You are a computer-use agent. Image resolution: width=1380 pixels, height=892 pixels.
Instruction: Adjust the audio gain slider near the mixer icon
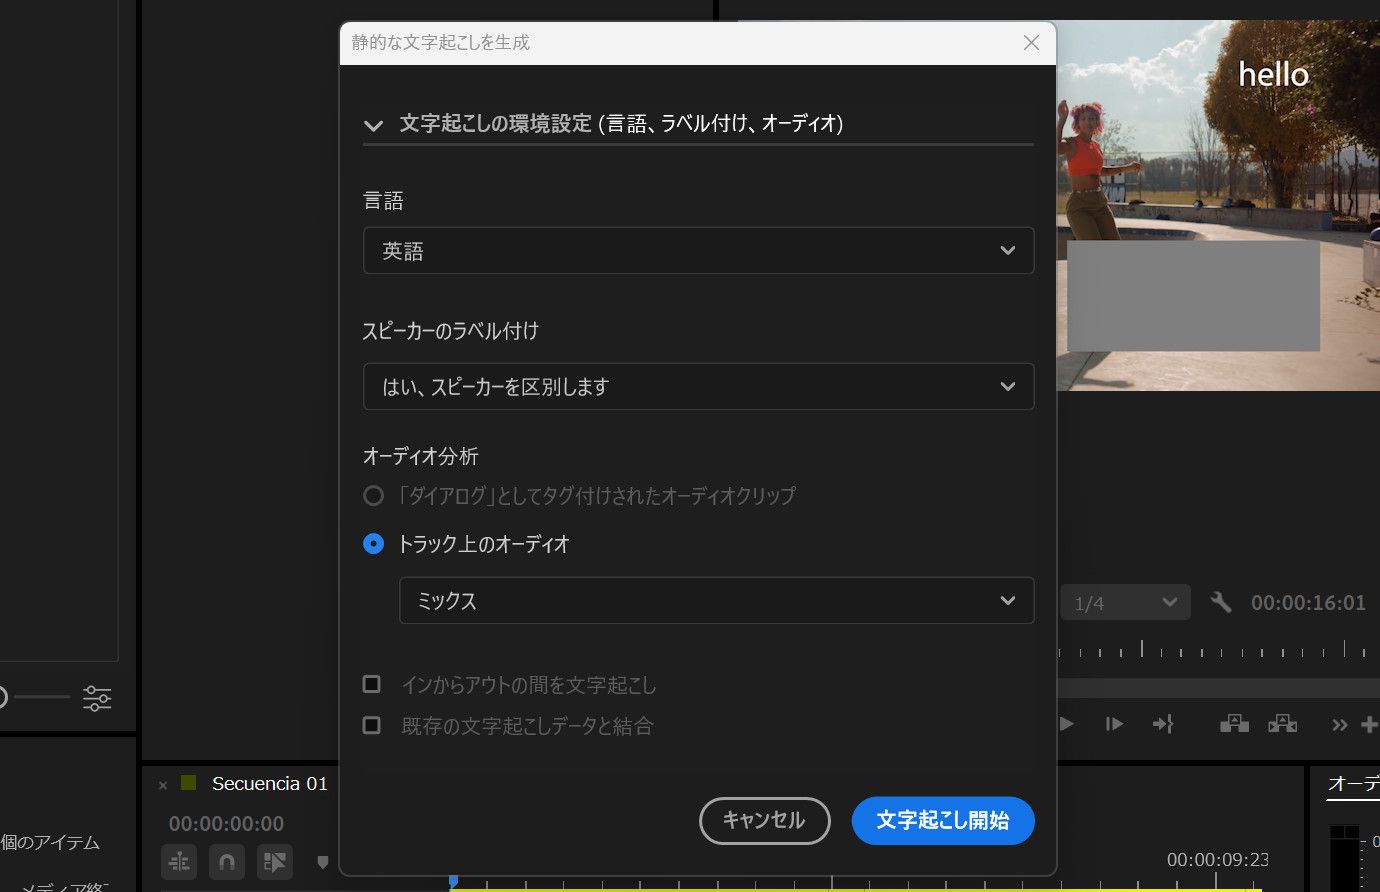[x=40, y=698]
